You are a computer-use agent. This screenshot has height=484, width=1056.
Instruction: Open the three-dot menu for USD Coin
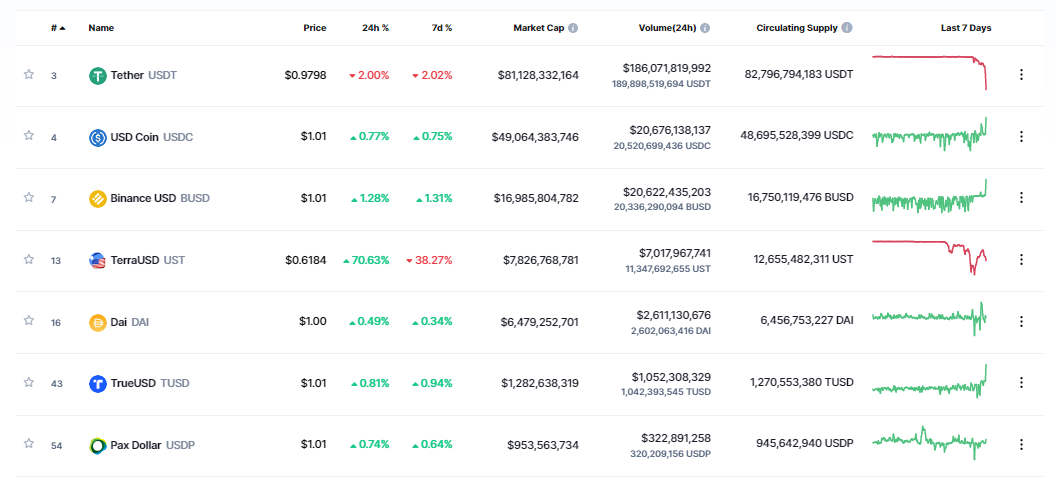pyautogui.click(x=1021, y=137)
